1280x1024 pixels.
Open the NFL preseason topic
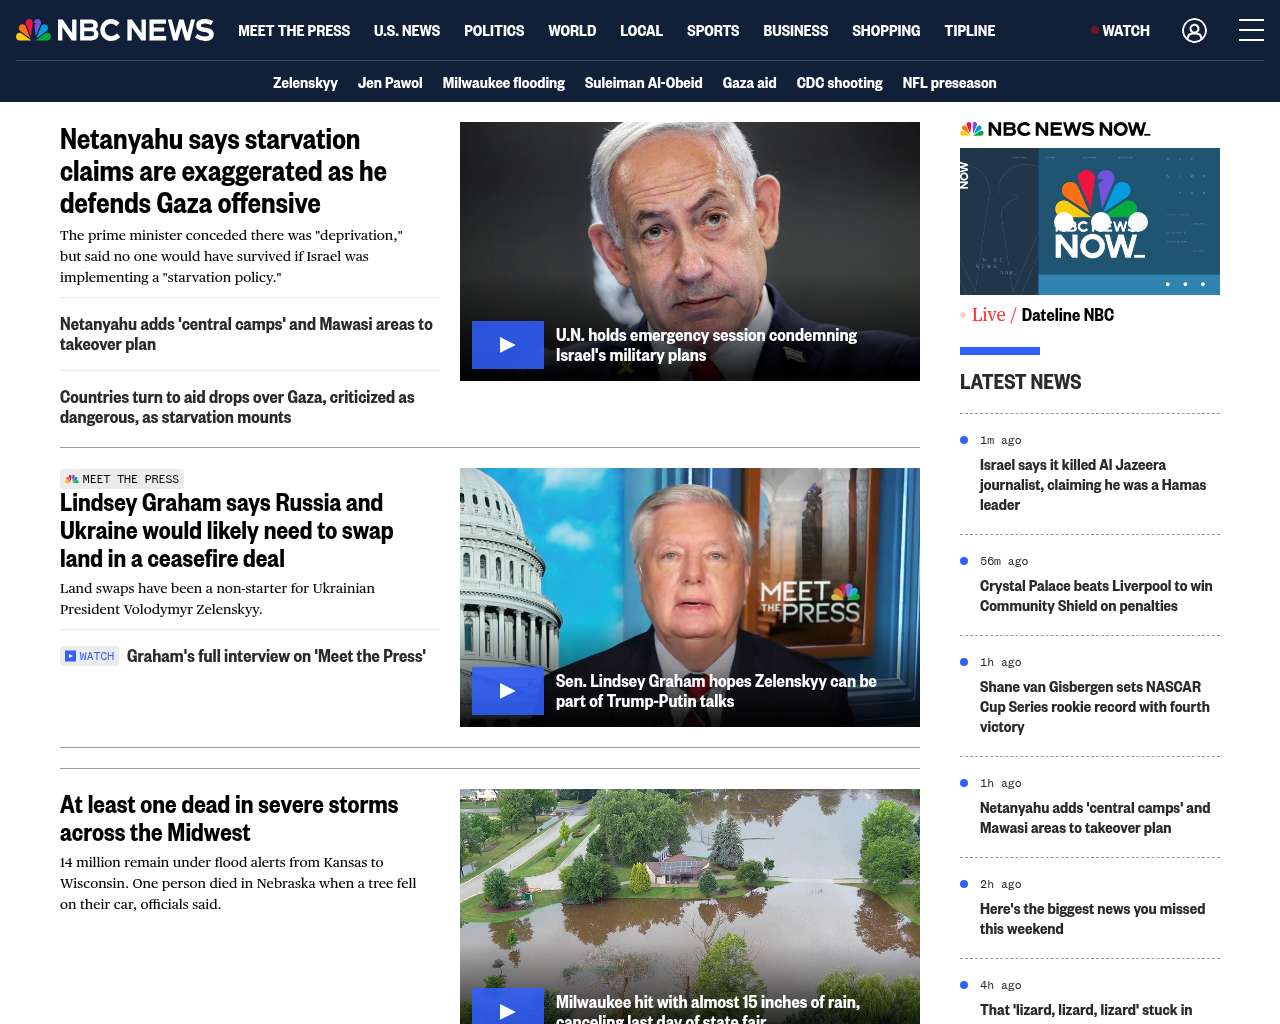coord(950,83)
